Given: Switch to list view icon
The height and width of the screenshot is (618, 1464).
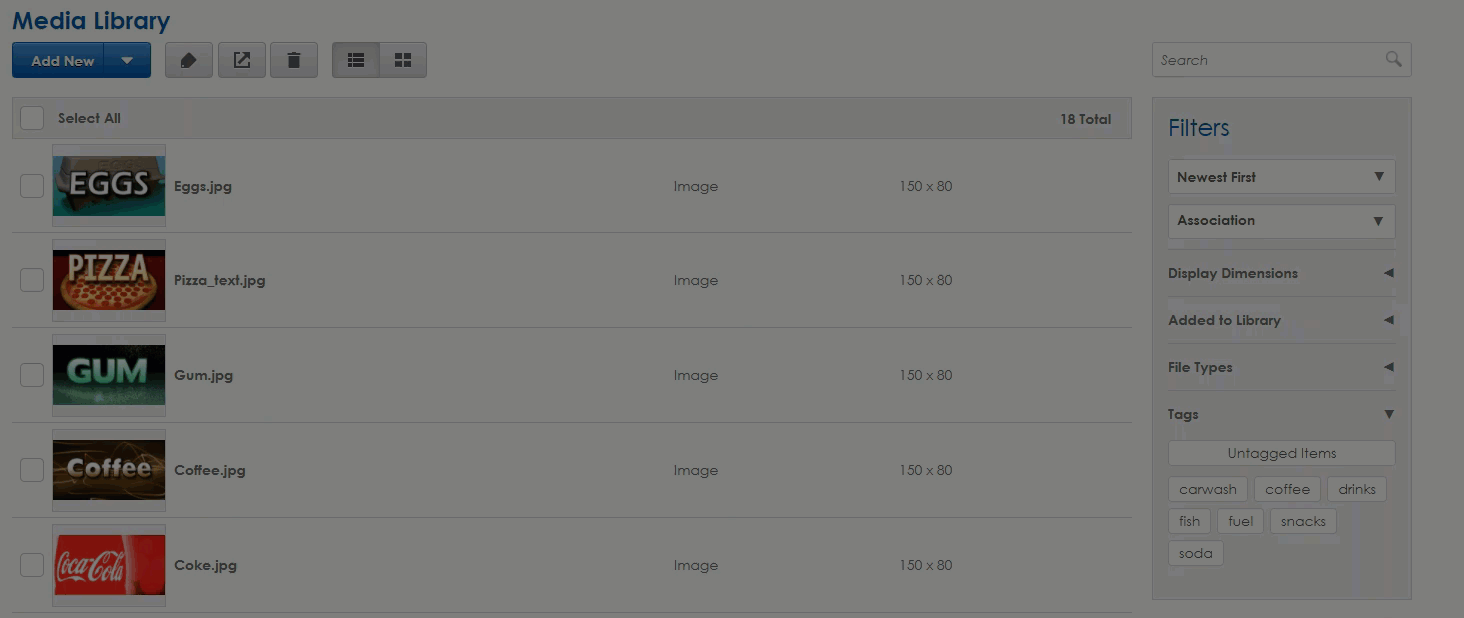Looking at the screenshot, I should tap(356, 60).
